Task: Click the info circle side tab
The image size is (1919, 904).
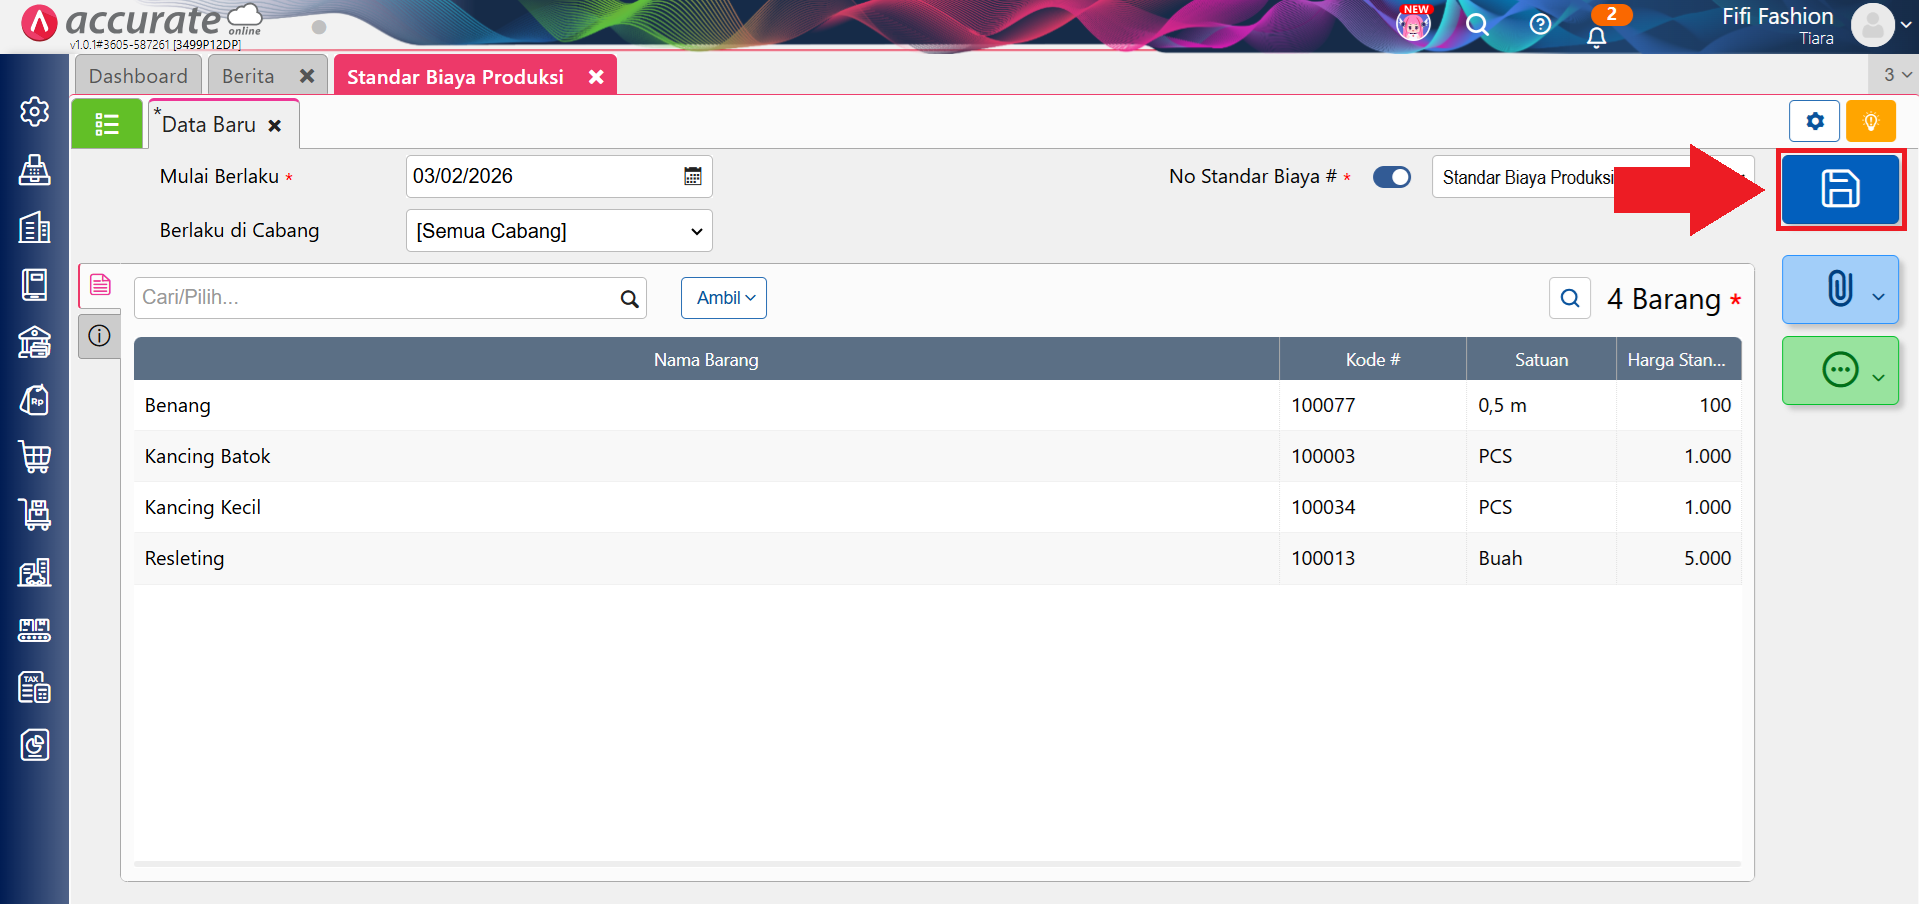Action: tap(99, 336)
